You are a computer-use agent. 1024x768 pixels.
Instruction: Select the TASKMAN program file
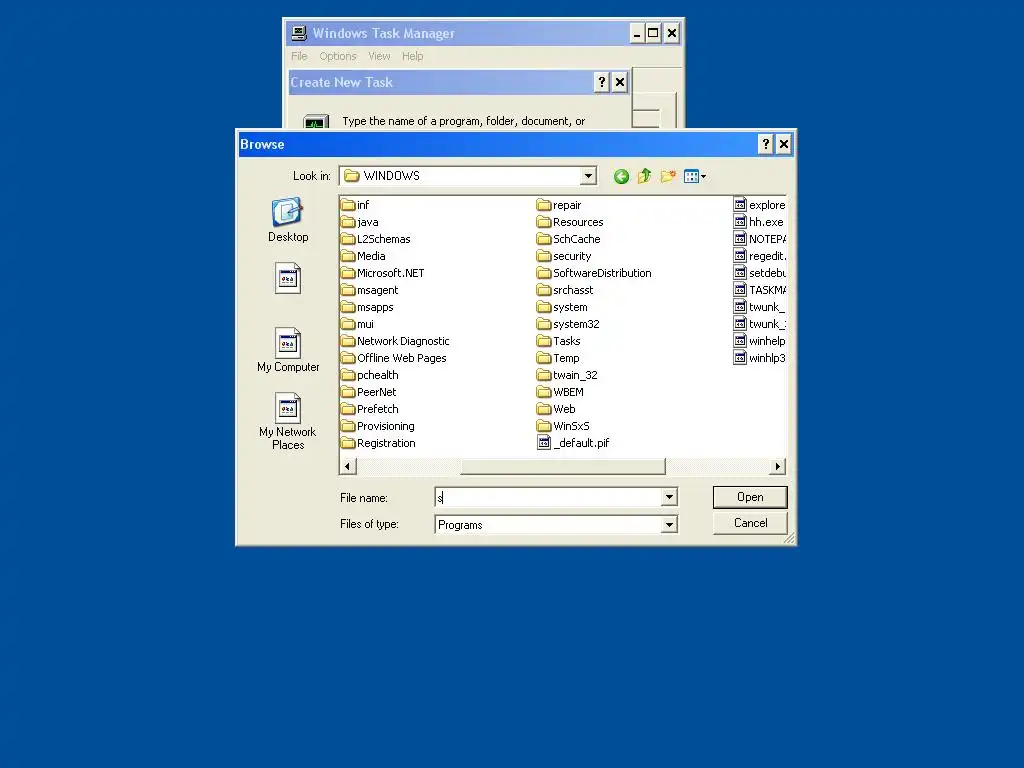point(760,290)
